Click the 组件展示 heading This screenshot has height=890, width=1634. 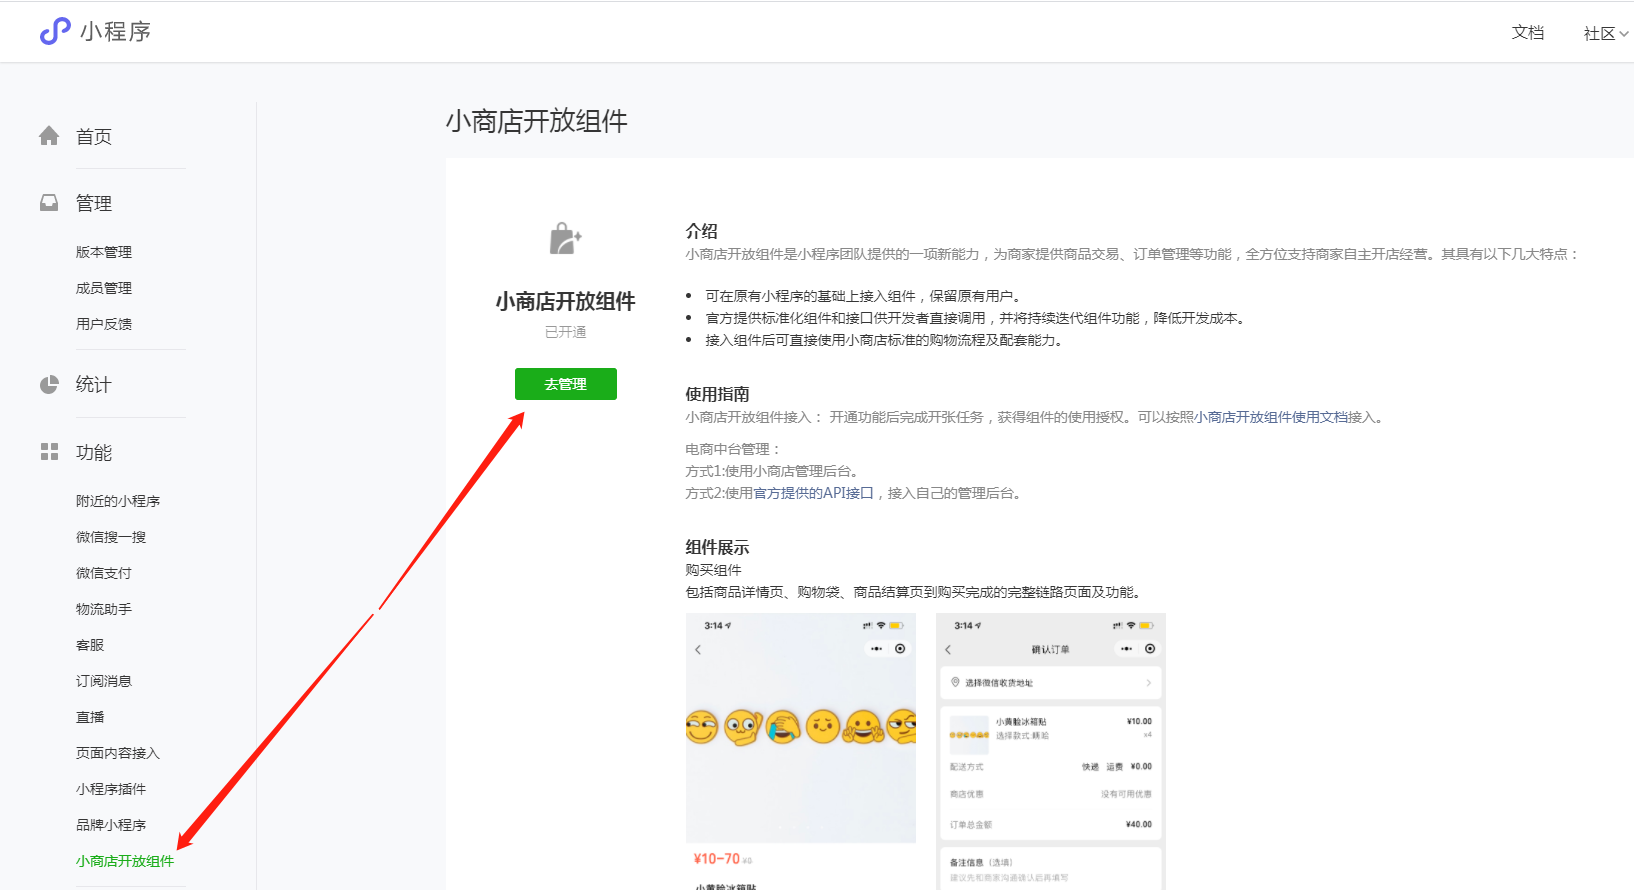click(717, 547)
